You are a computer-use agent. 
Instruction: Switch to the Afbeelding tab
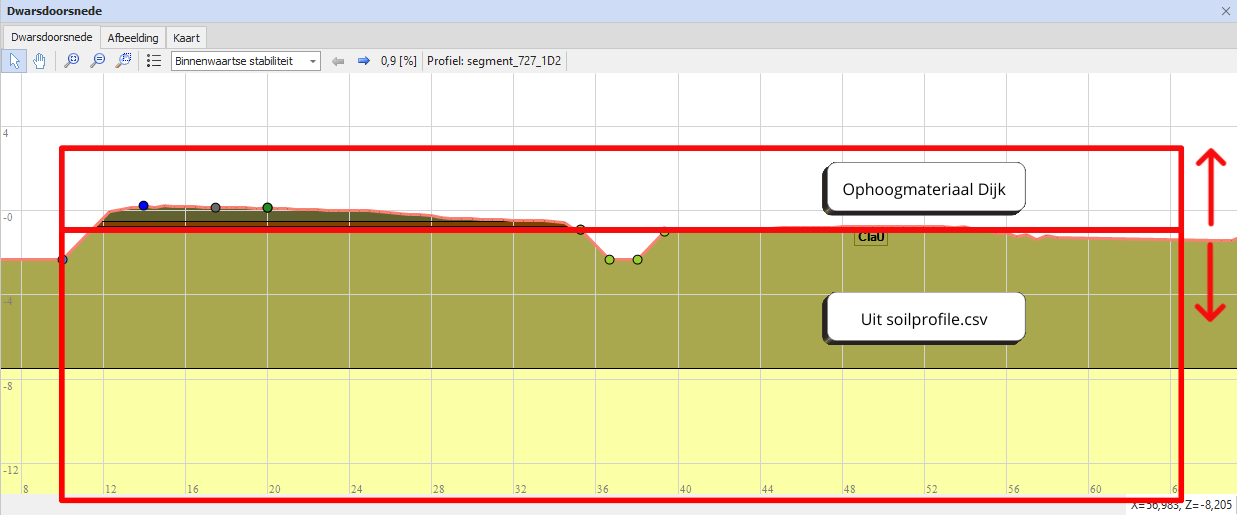pyautogui.click(x=133, y=37)
